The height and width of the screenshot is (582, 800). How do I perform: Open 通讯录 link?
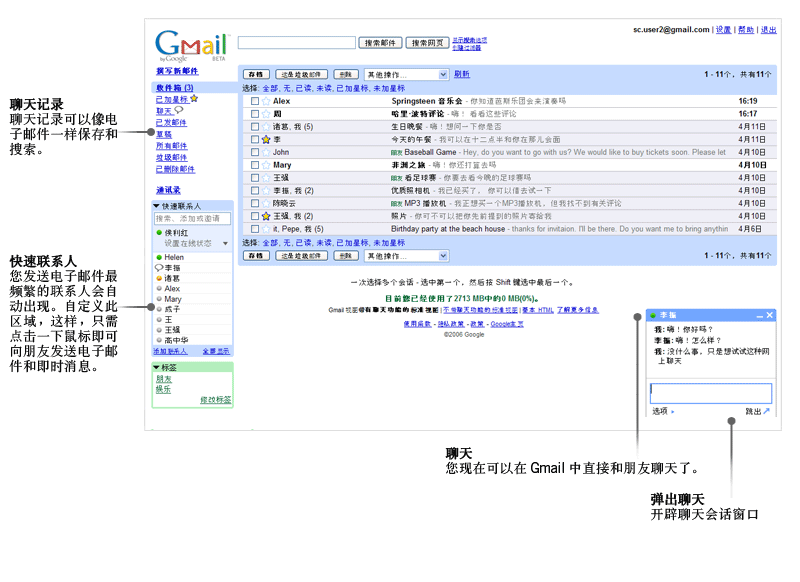[168, 190]
